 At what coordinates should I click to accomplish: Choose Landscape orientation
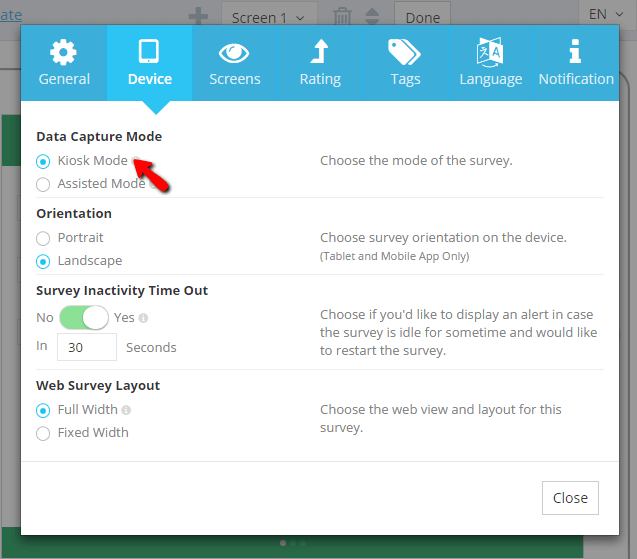pos(43,261)
